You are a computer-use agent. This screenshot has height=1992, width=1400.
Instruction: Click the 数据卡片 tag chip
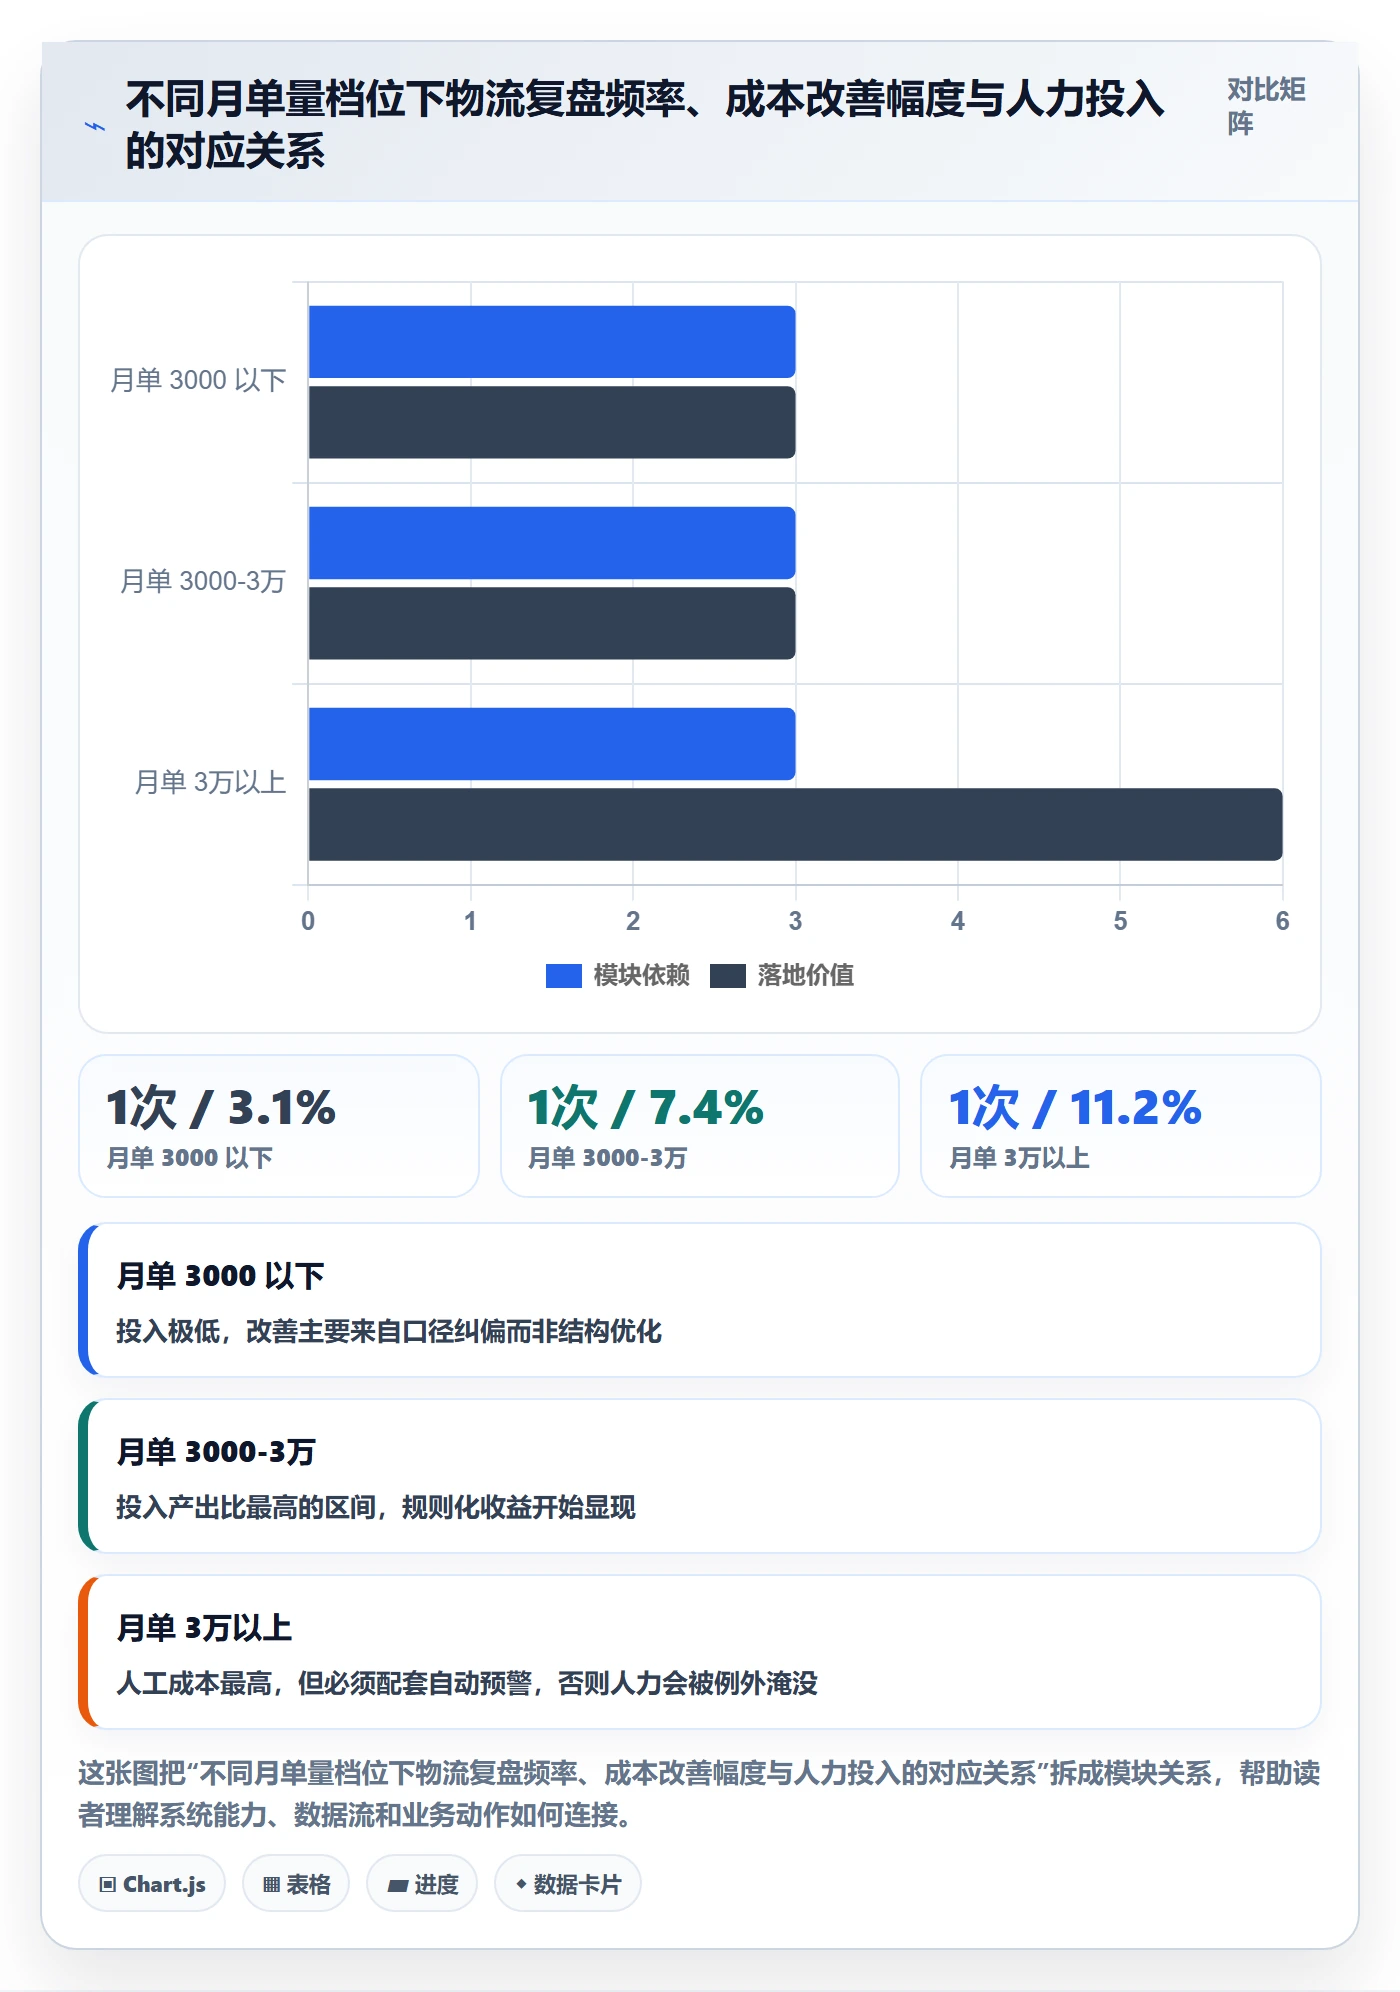click(x=568, y=1884)
